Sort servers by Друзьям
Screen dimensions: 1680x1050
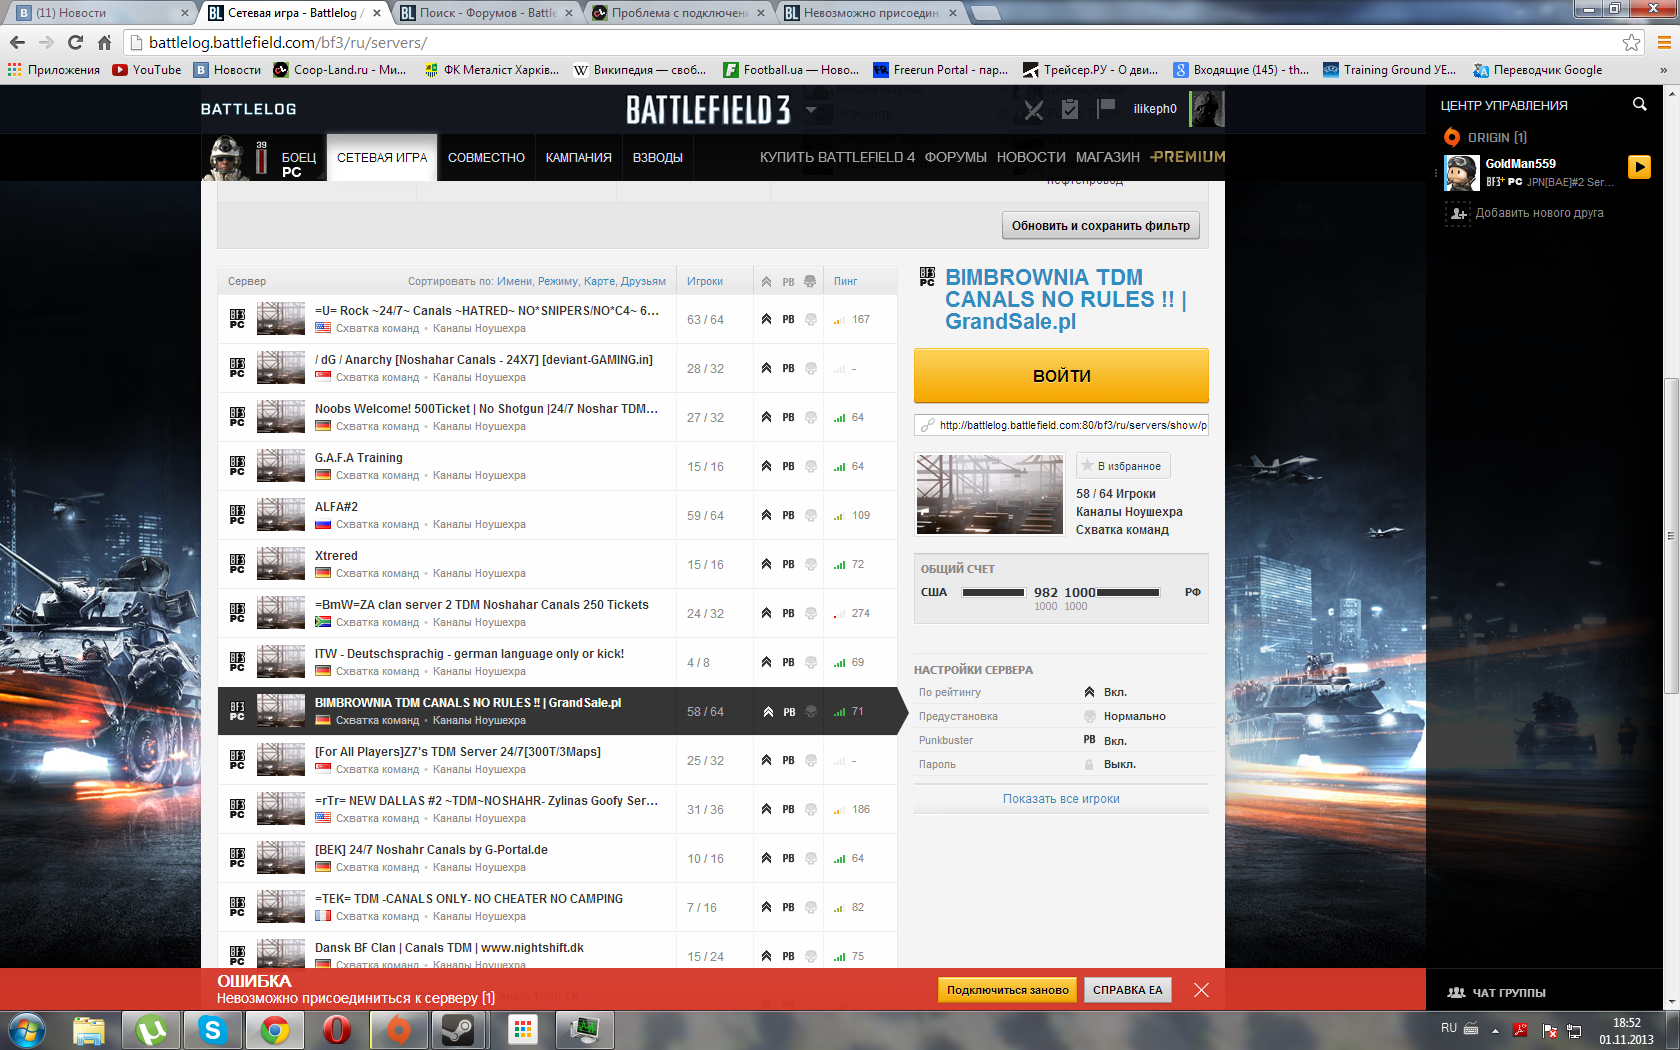click(x=643, y=282)
